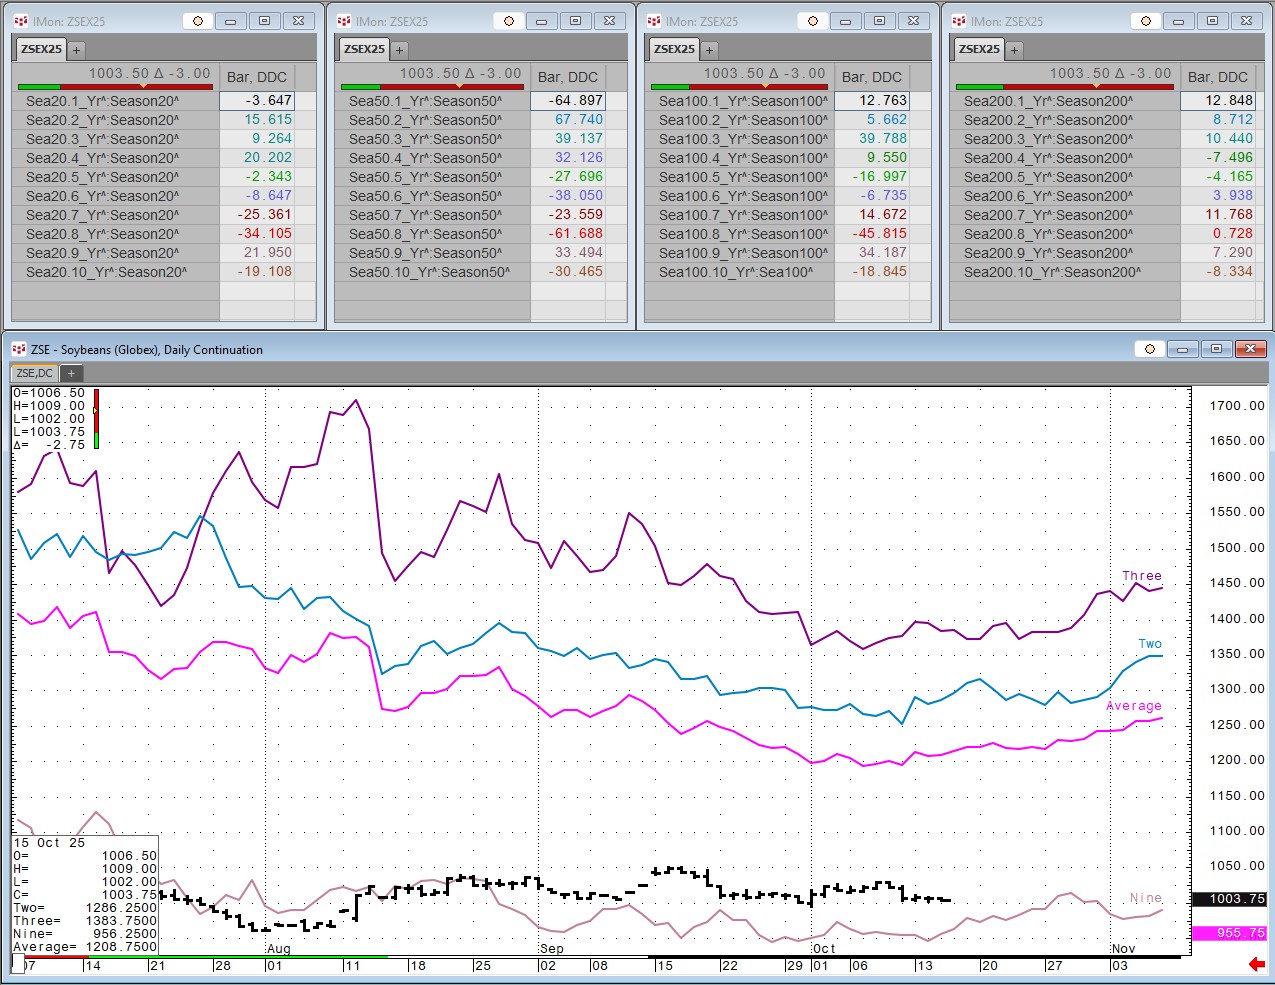The height and width of the screenshot is (985, 1275).
Task: Click the red arrow at chart's bottom-right
Action: pyautogui.click(x=1256, y=964)
